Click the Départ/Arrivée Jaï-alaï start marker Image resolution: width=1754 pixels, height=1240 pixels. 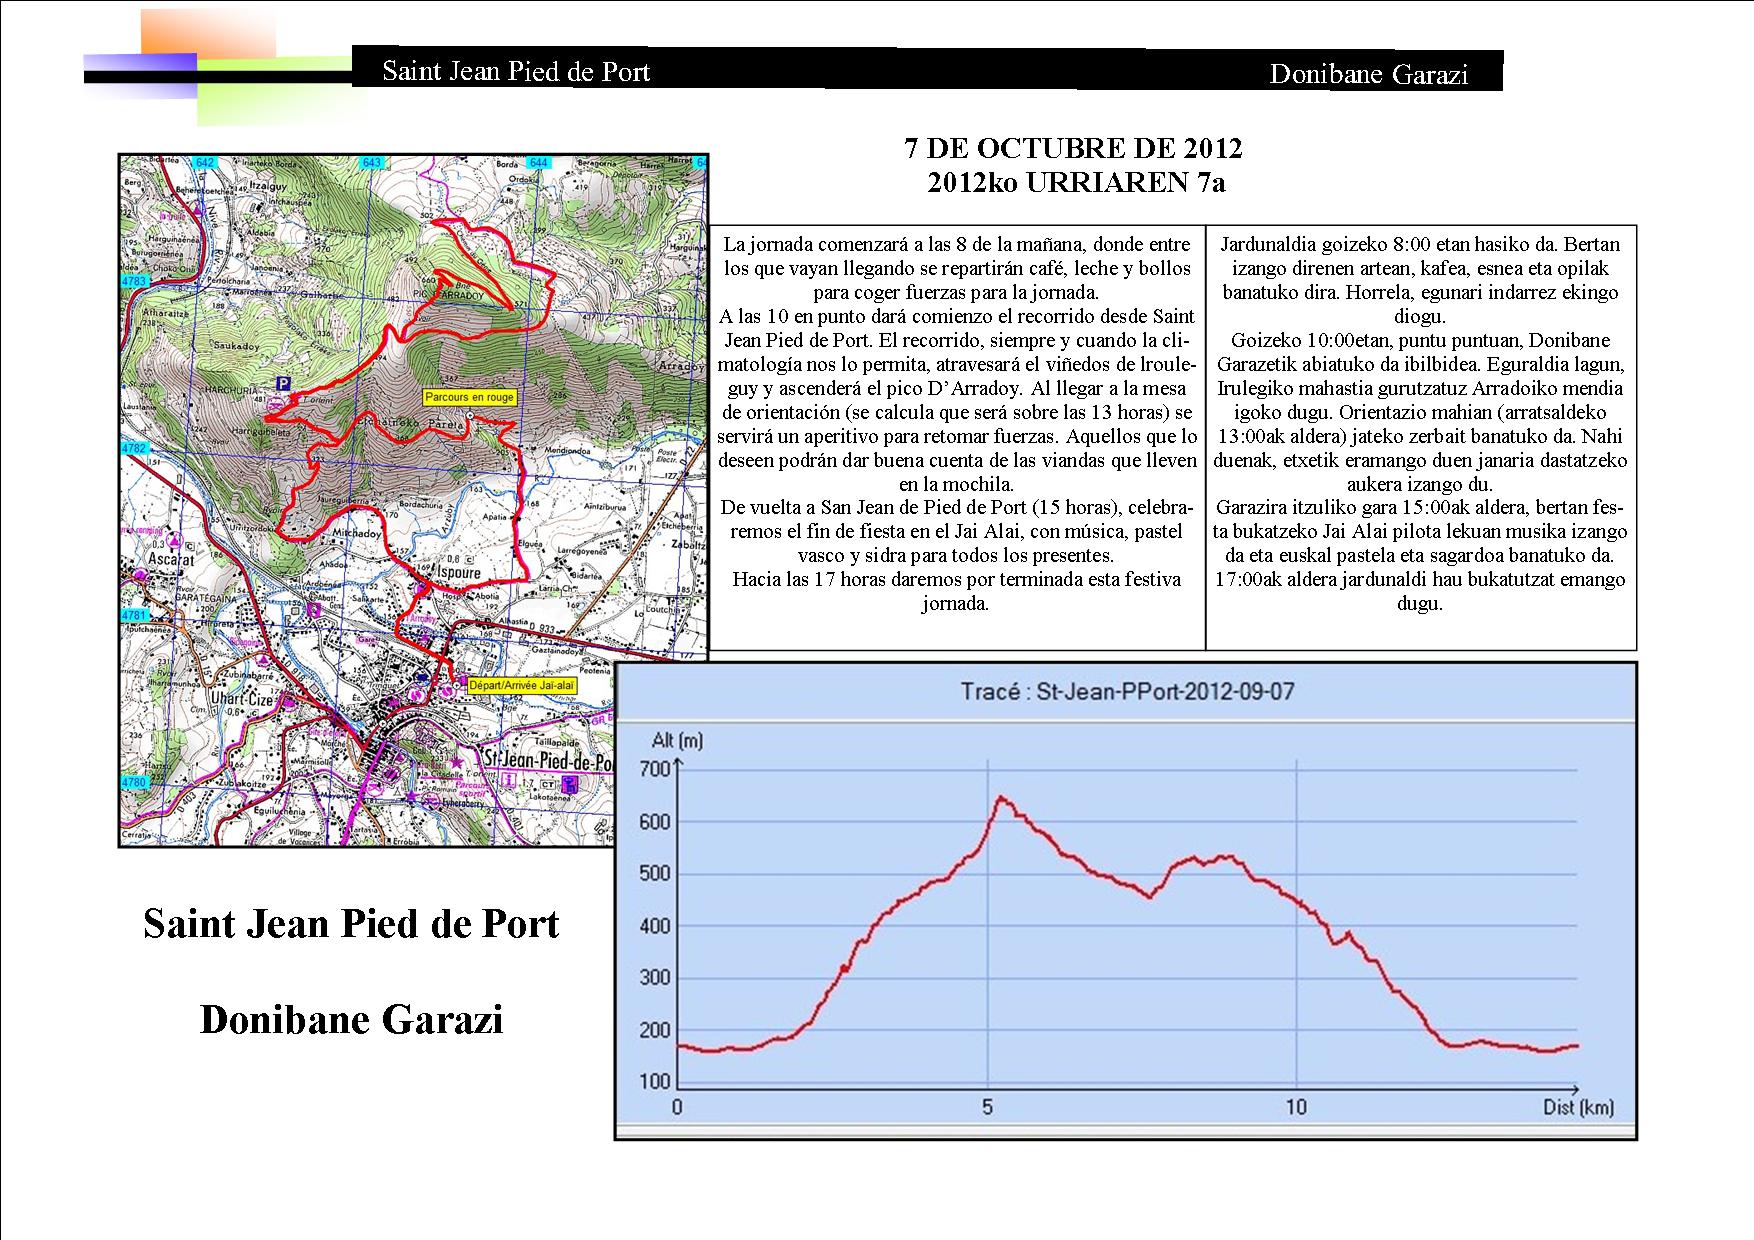click(456, 685)
